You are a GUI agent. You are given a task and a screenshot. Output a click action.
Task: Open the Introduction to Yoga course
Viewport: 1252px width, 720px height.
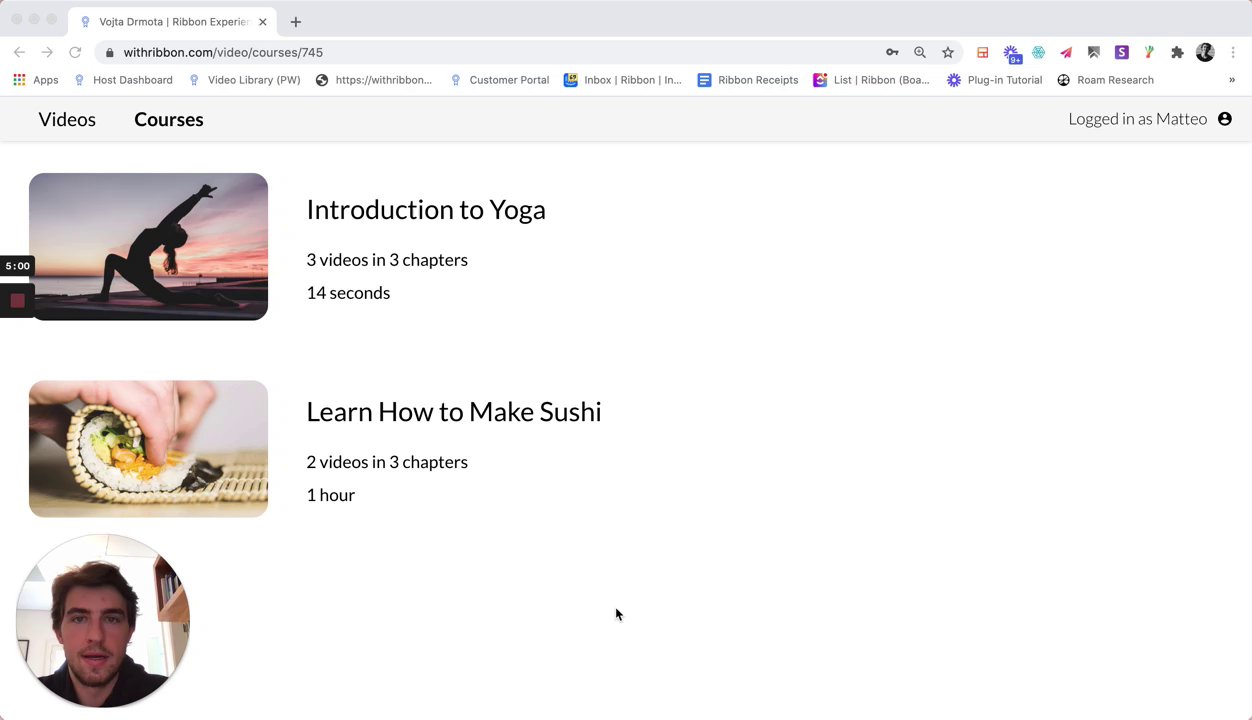[x=426, y=209]
